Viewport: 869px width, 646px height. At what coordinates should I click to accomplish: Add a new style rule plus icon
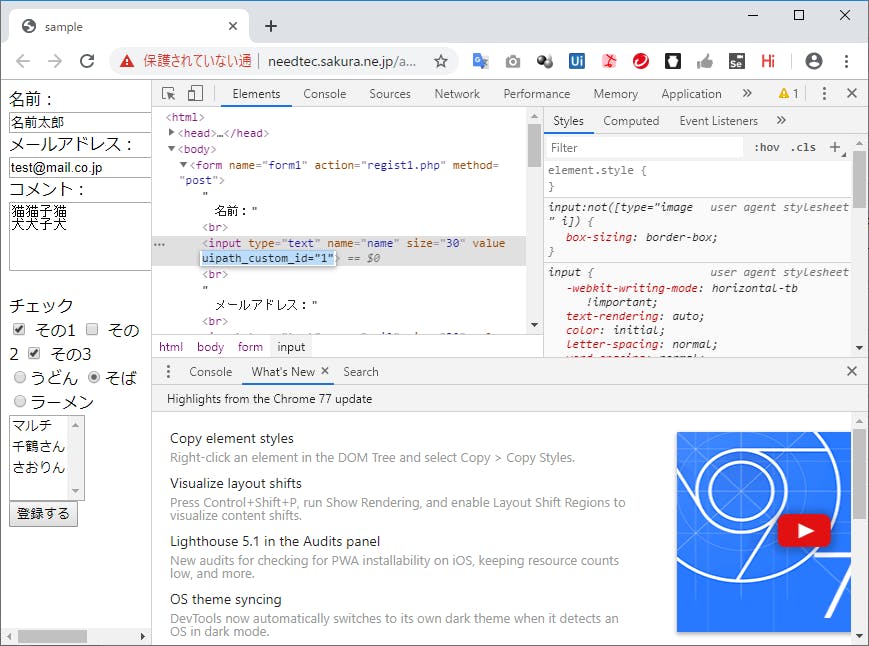pos(835,147)
